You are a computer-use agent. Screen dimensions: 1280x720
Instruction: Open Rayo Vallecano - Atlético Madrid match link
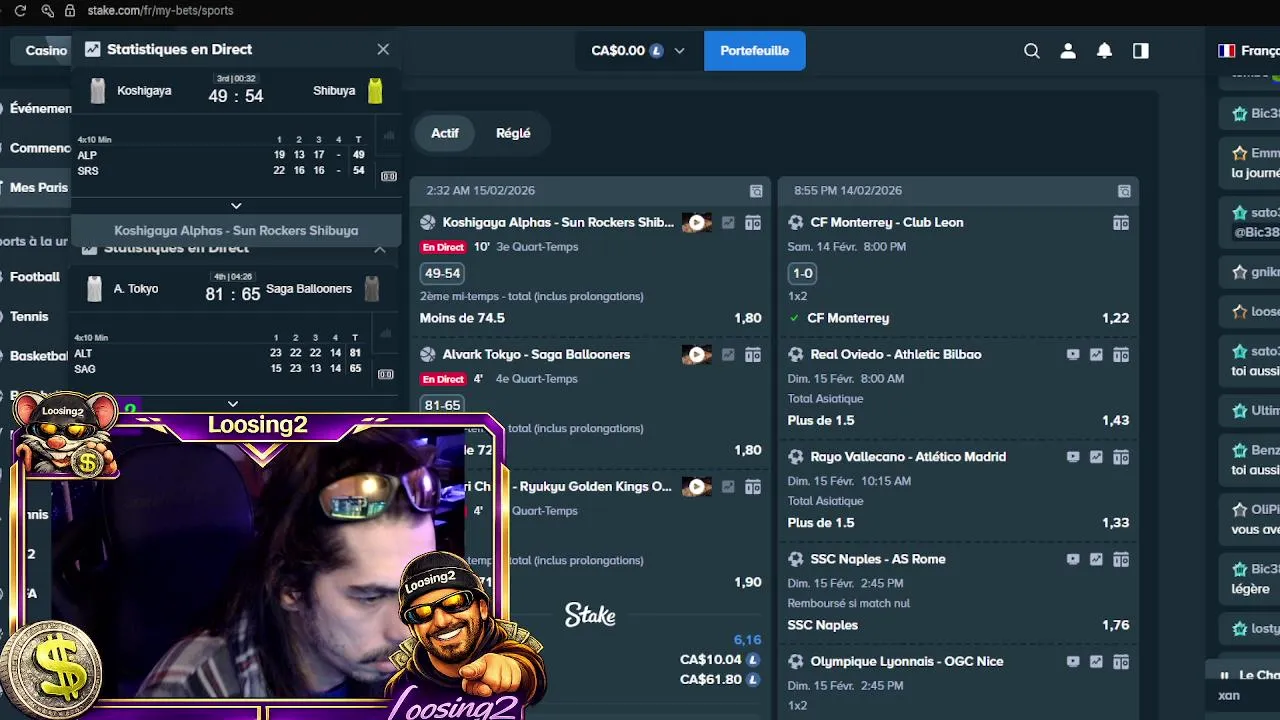[908, 457]
